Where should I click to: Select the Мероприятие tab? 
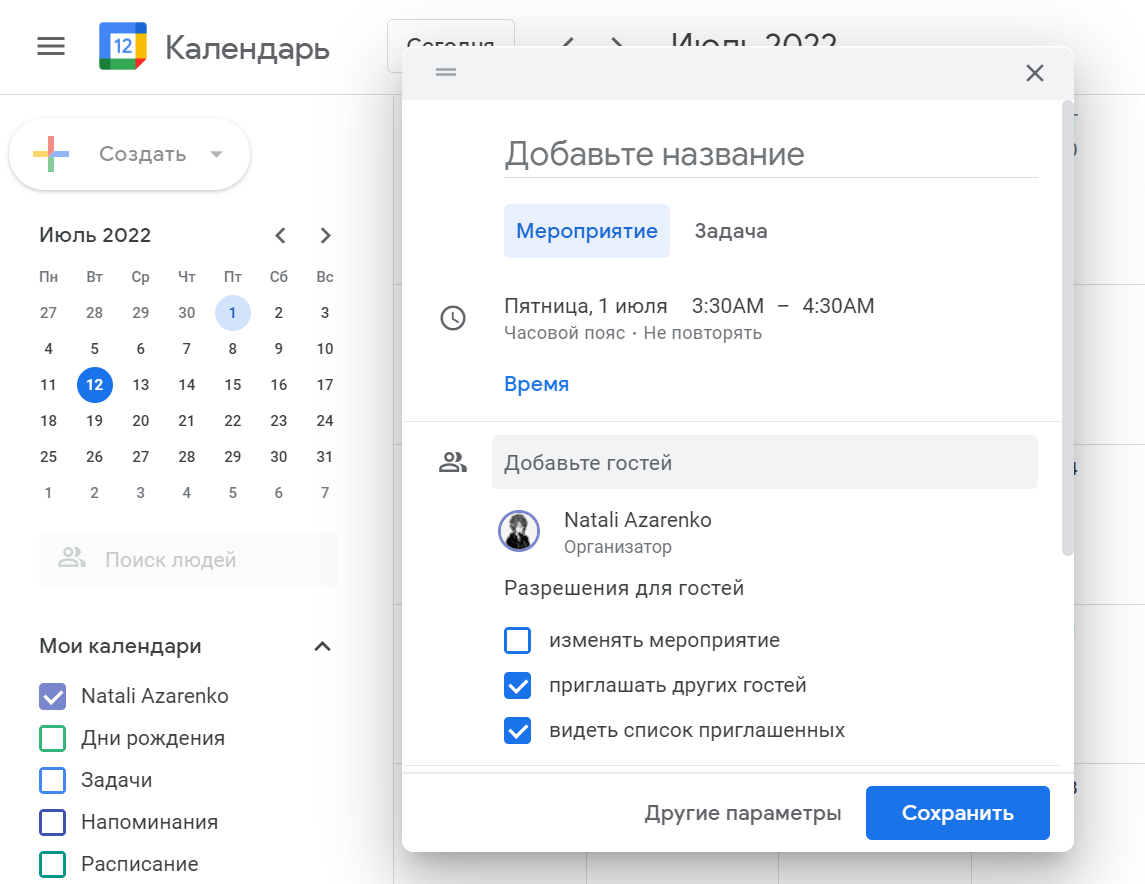pos(586,231)
